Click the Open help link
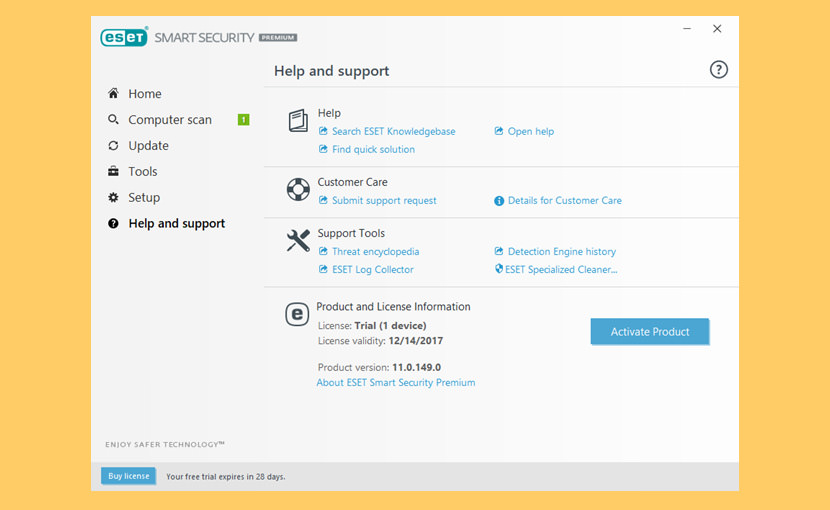Viewport: 830px width, 510px height. coord(530,131)
